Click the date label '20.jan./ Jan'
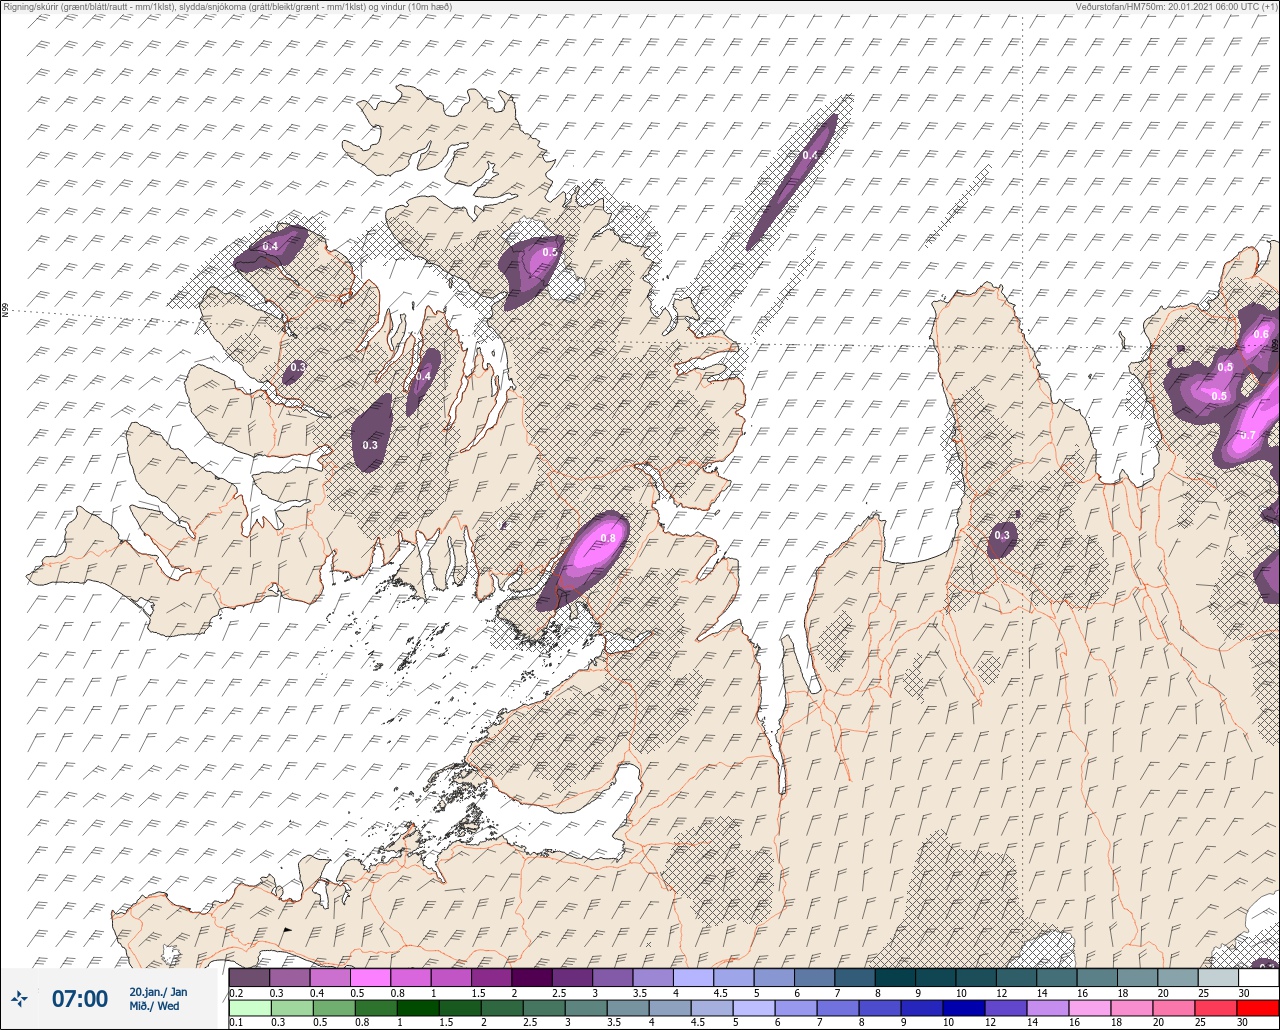This screenshot has width=1280, height=1030. click(158, 991)
